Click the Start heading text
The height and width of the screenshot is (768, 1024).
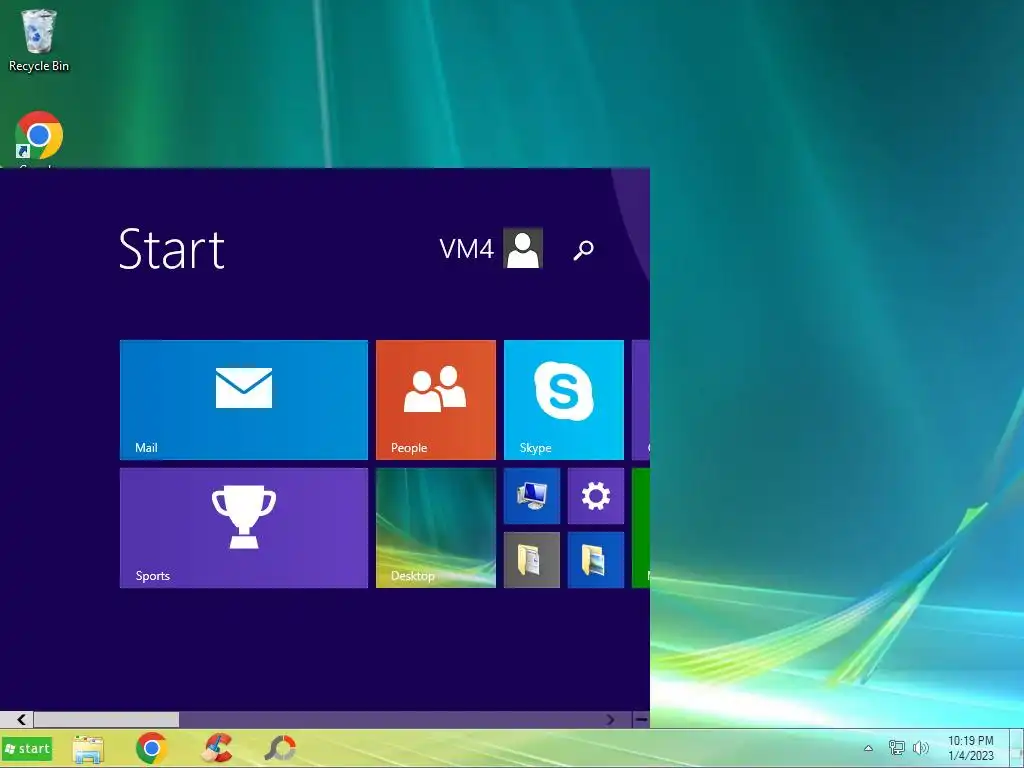click(x=172, y=249)
